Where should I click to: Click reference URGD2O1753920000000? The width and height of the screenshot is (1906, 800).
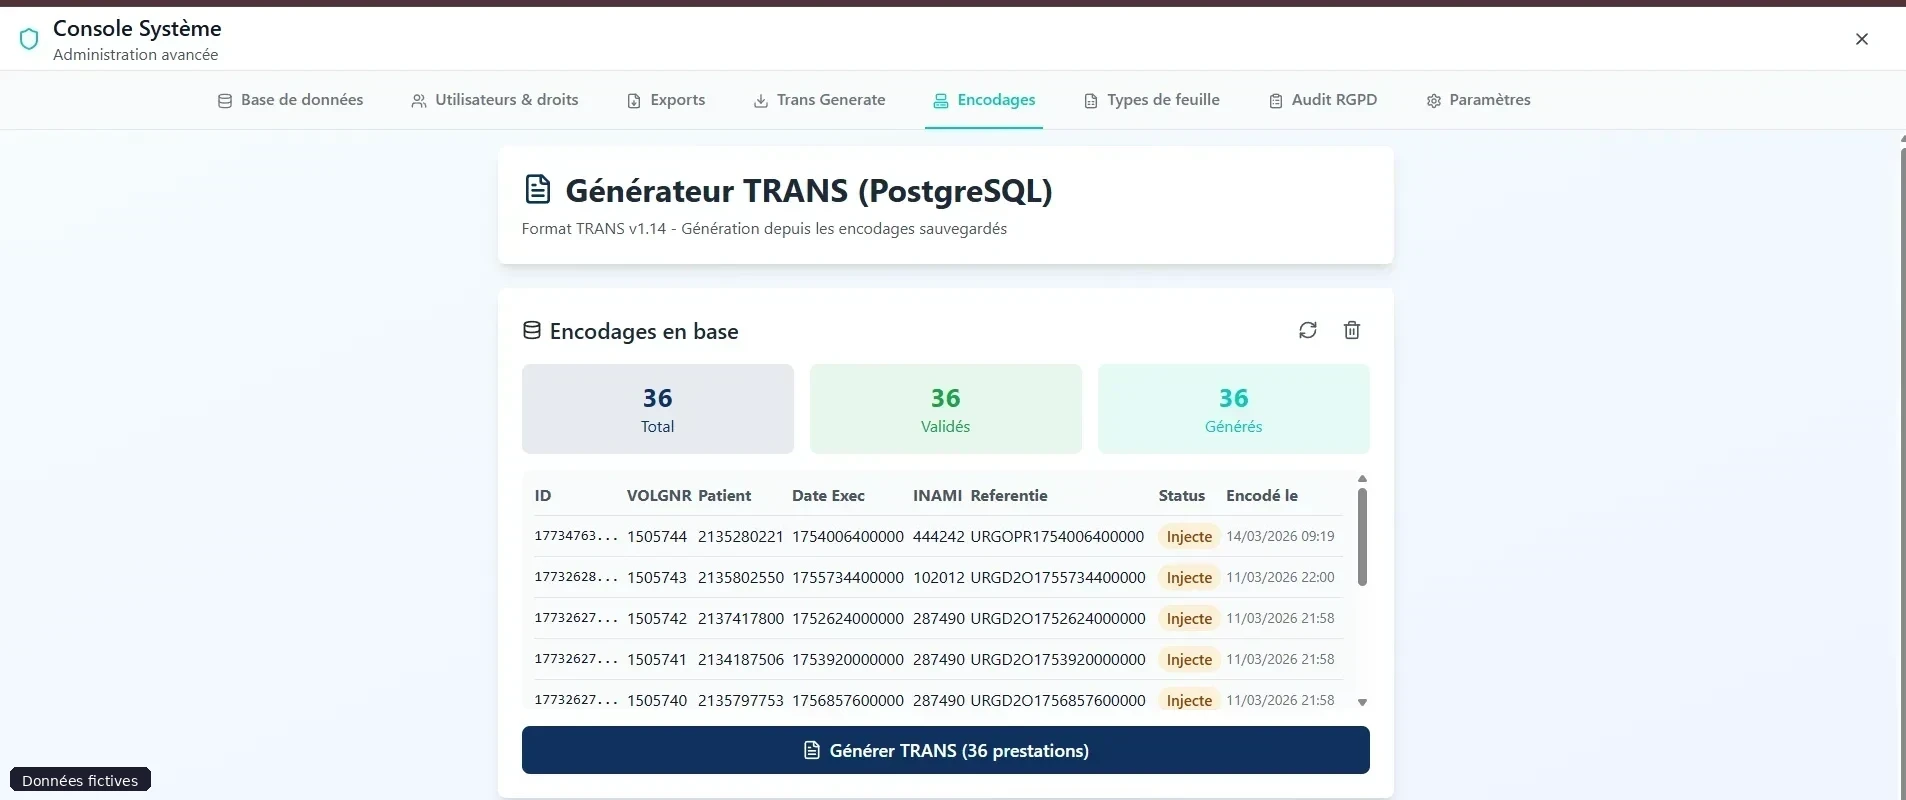point(1058,660)
